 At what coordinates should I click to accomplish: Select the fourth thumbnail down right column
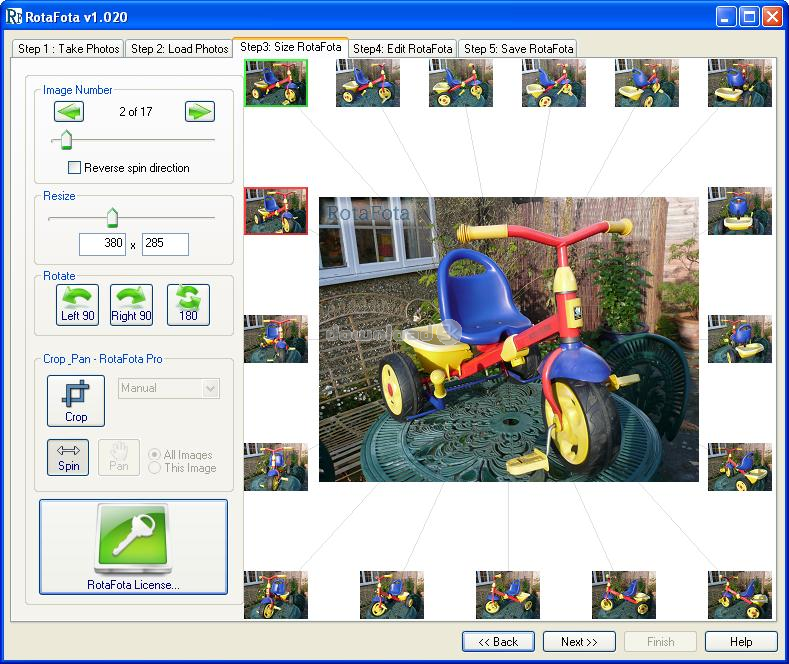coord(740,467)
